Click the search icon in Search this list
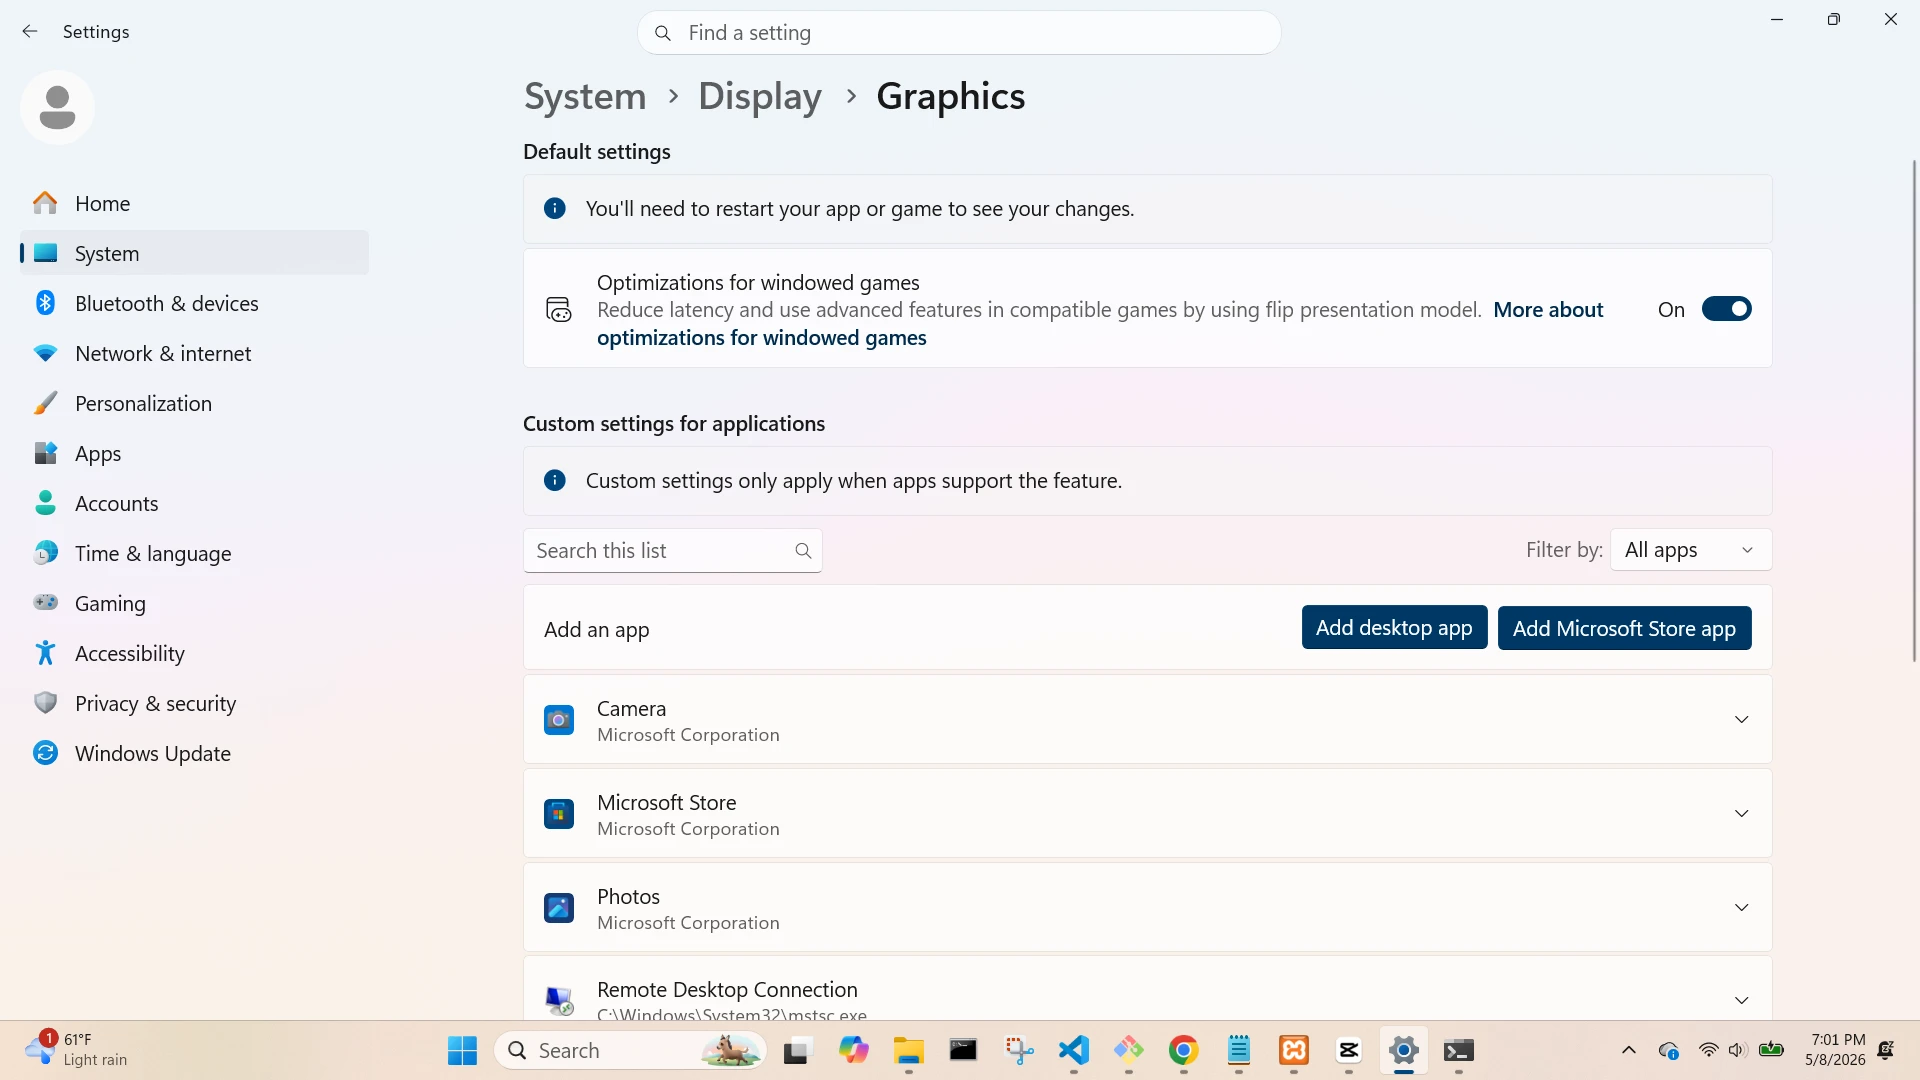 pos(803,551)
